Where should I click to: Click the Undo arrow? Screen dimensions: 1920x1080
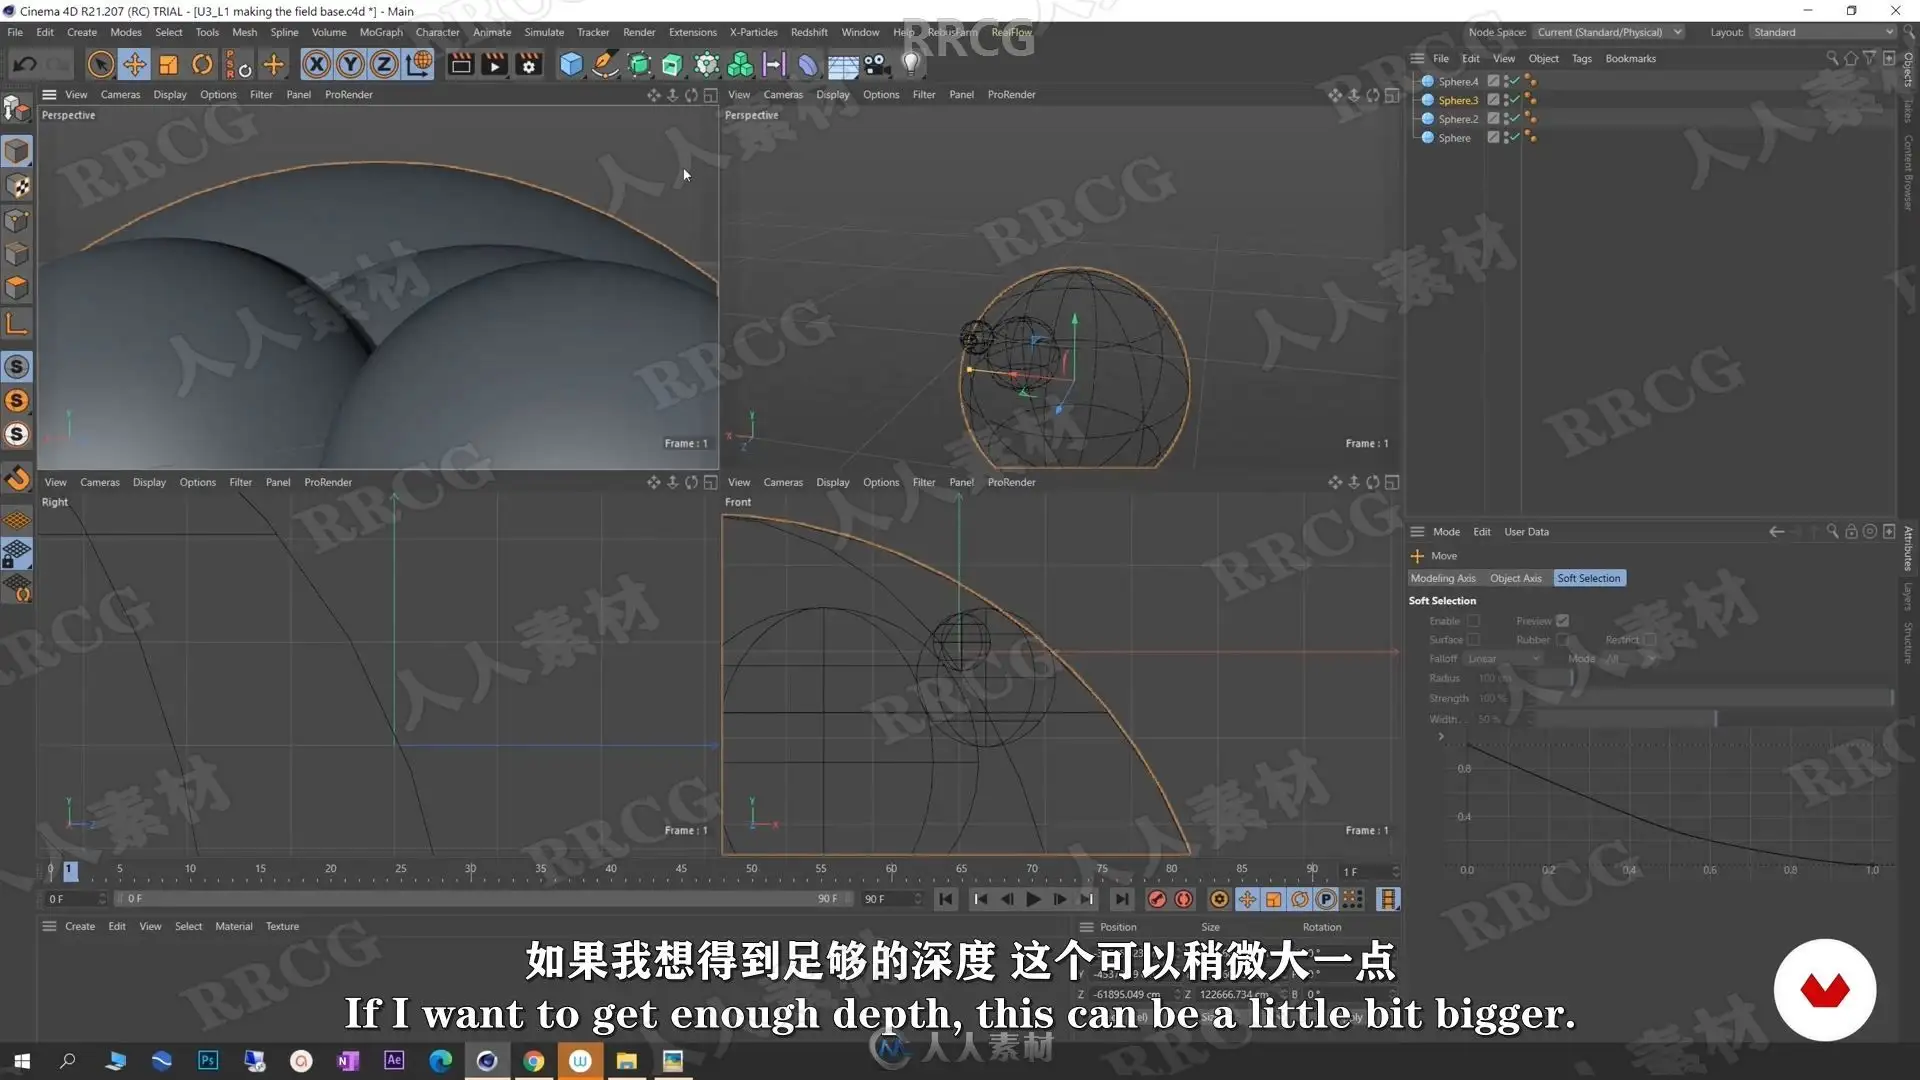click(25, 65)
